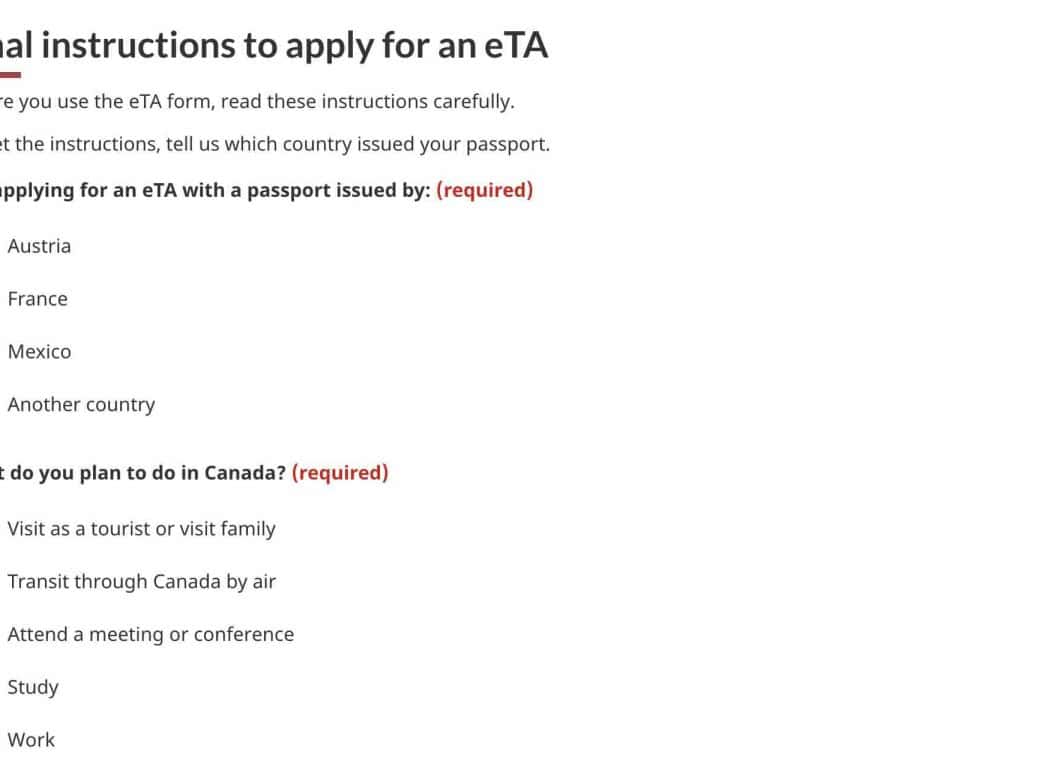Pick 'Attend a meeting or conference'
Screen dimensions: 1042x782
pyautogui.click(x=150, y=635)
